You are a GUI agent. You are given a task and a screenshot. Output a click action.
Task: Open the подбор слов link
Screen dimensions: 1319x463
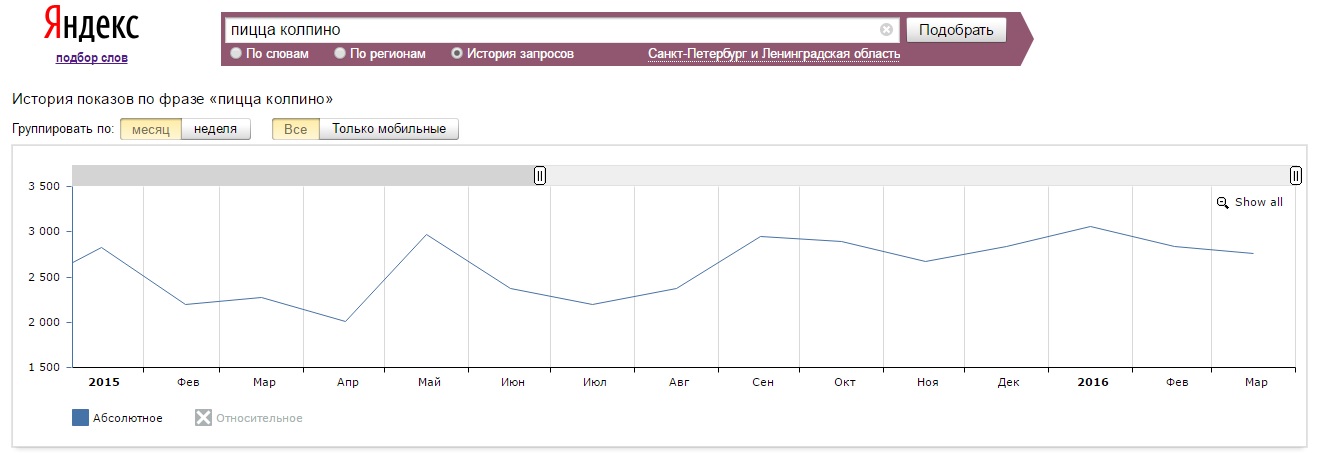92,58
